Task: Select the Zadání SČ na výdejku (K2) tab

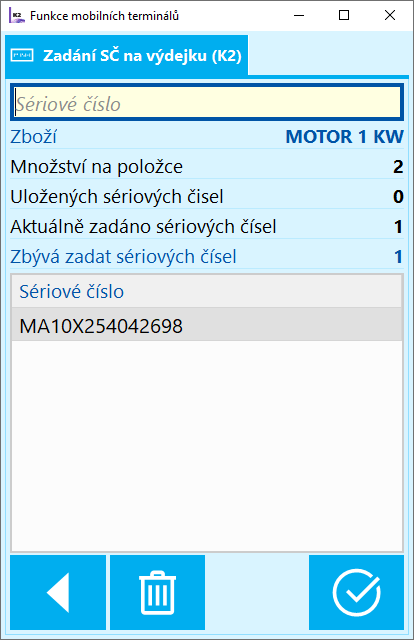Action: pyautogui.click(x=127, y=56)
